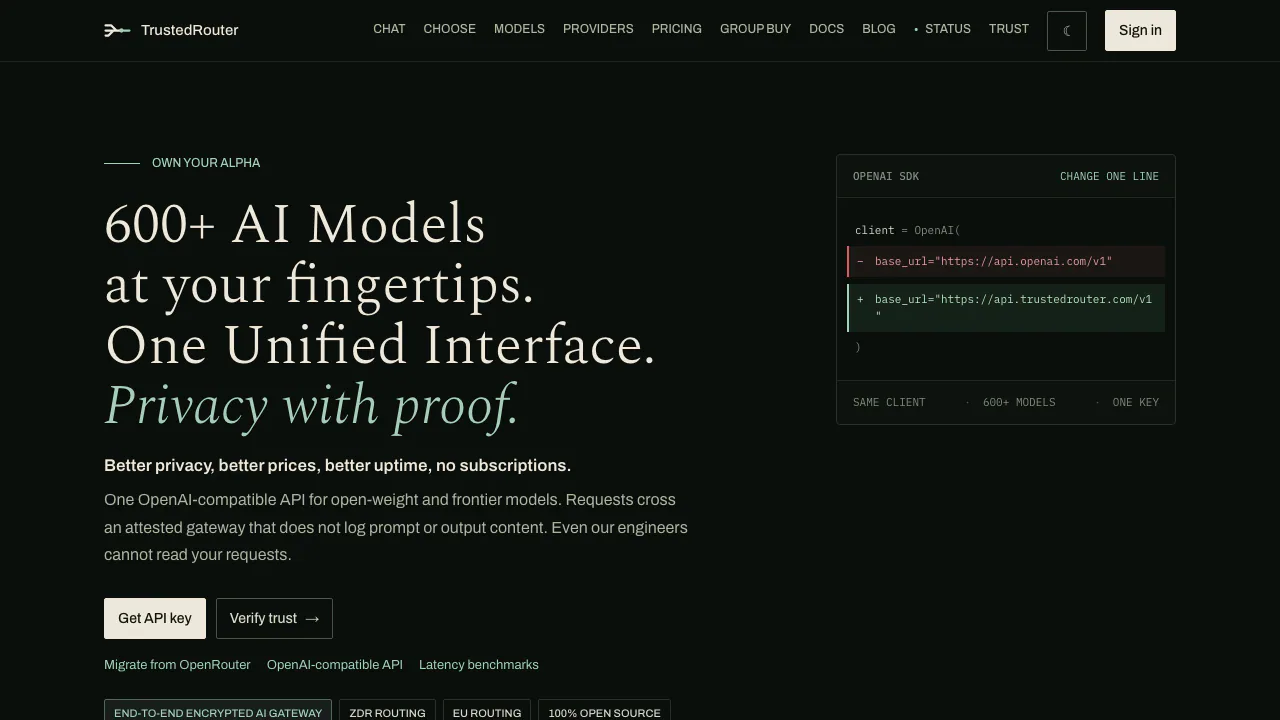Click the ONE KEY footer label
Screen dimensions: 1280x720
tap(1136, 402)
